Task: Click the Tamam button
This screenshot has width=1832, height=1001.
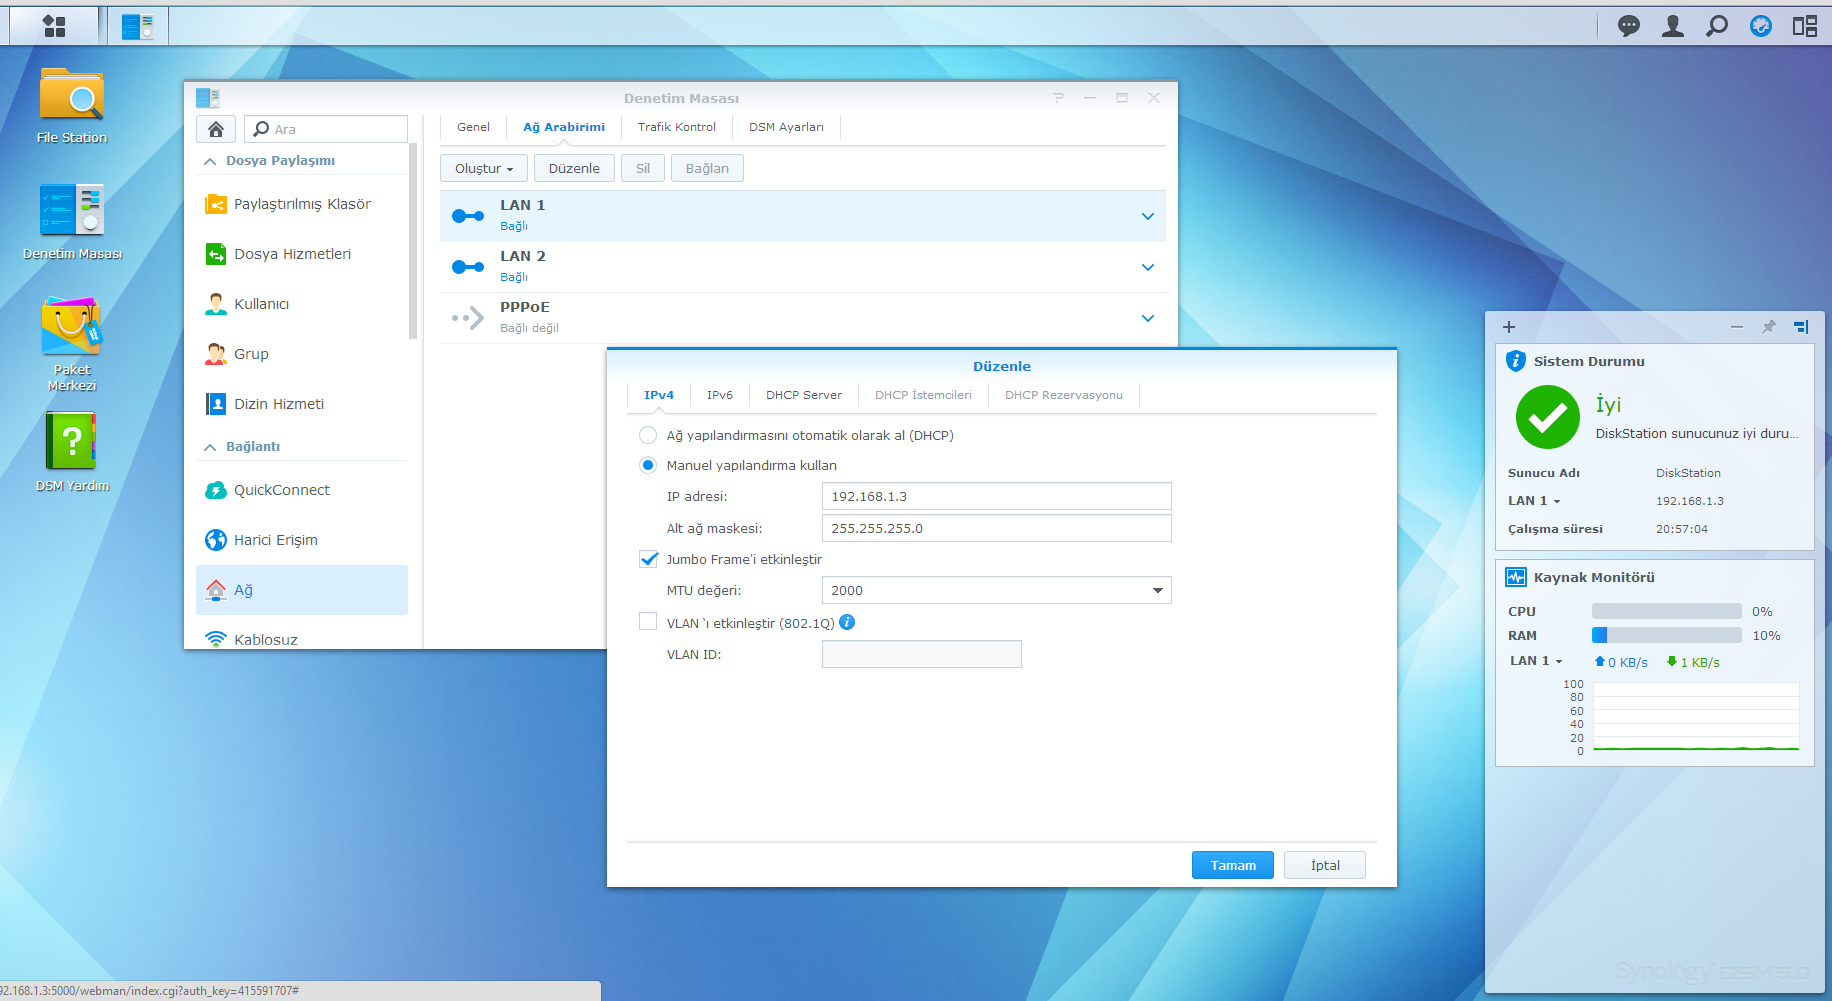Action: (1232, 865)
